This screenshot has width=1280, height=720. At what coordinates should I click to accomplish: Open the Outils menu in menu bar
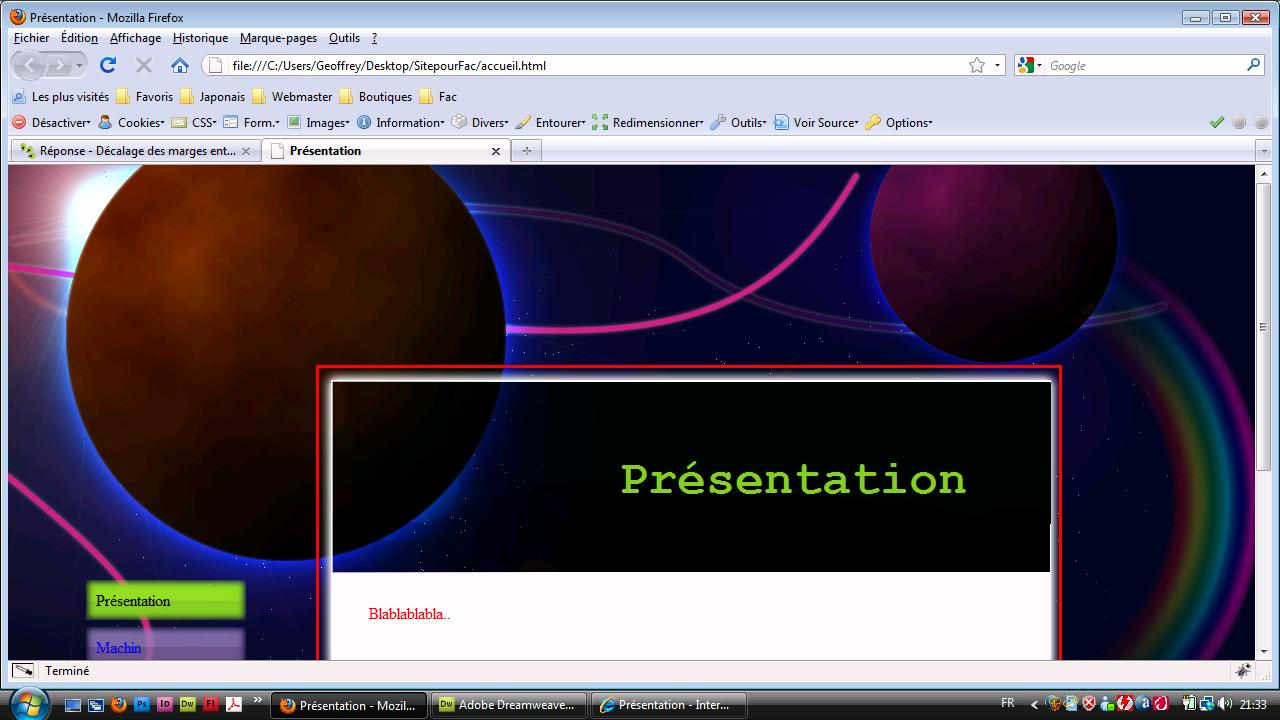[x=344, y=38]
